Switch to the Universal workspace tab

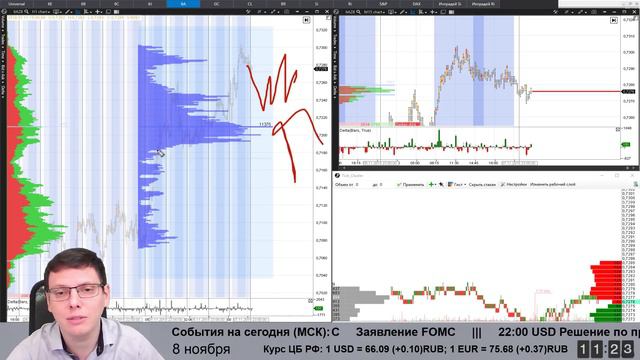17,4
